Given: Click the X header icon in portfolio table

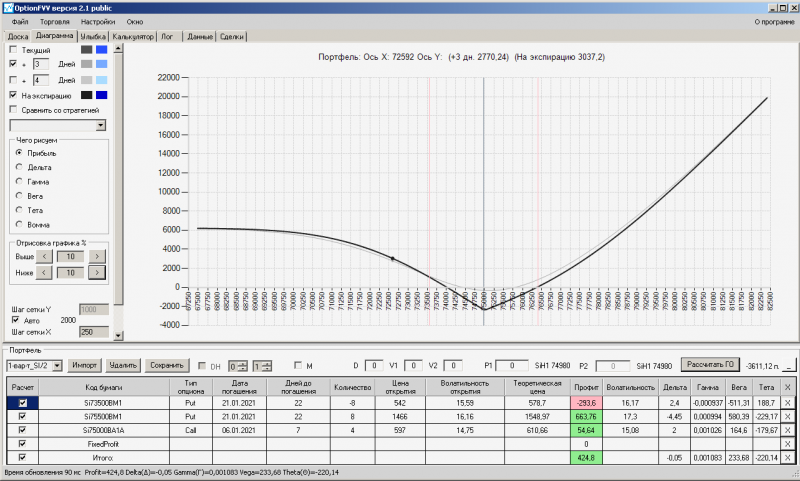Looking at the screenshot, I should coord(788,387).
